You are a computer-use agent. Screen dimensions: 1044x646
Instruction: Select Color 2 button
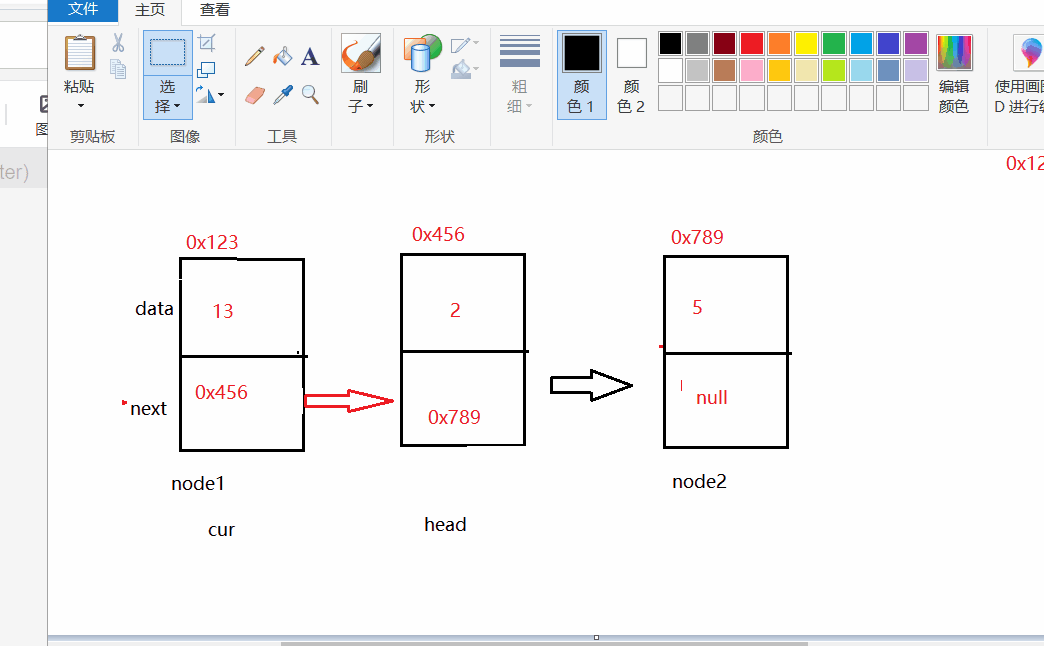tap(631, 75)
